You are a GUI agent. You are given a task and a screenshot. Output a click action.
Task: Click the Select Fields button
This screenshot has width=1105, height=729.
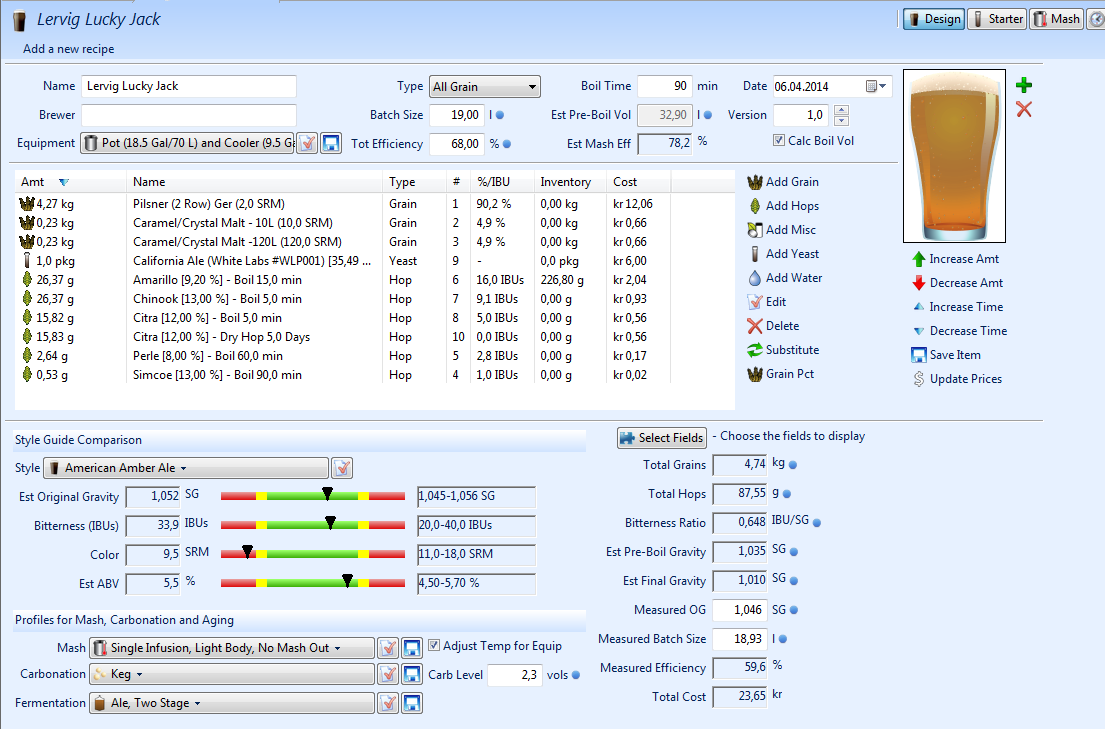point(662,438)
